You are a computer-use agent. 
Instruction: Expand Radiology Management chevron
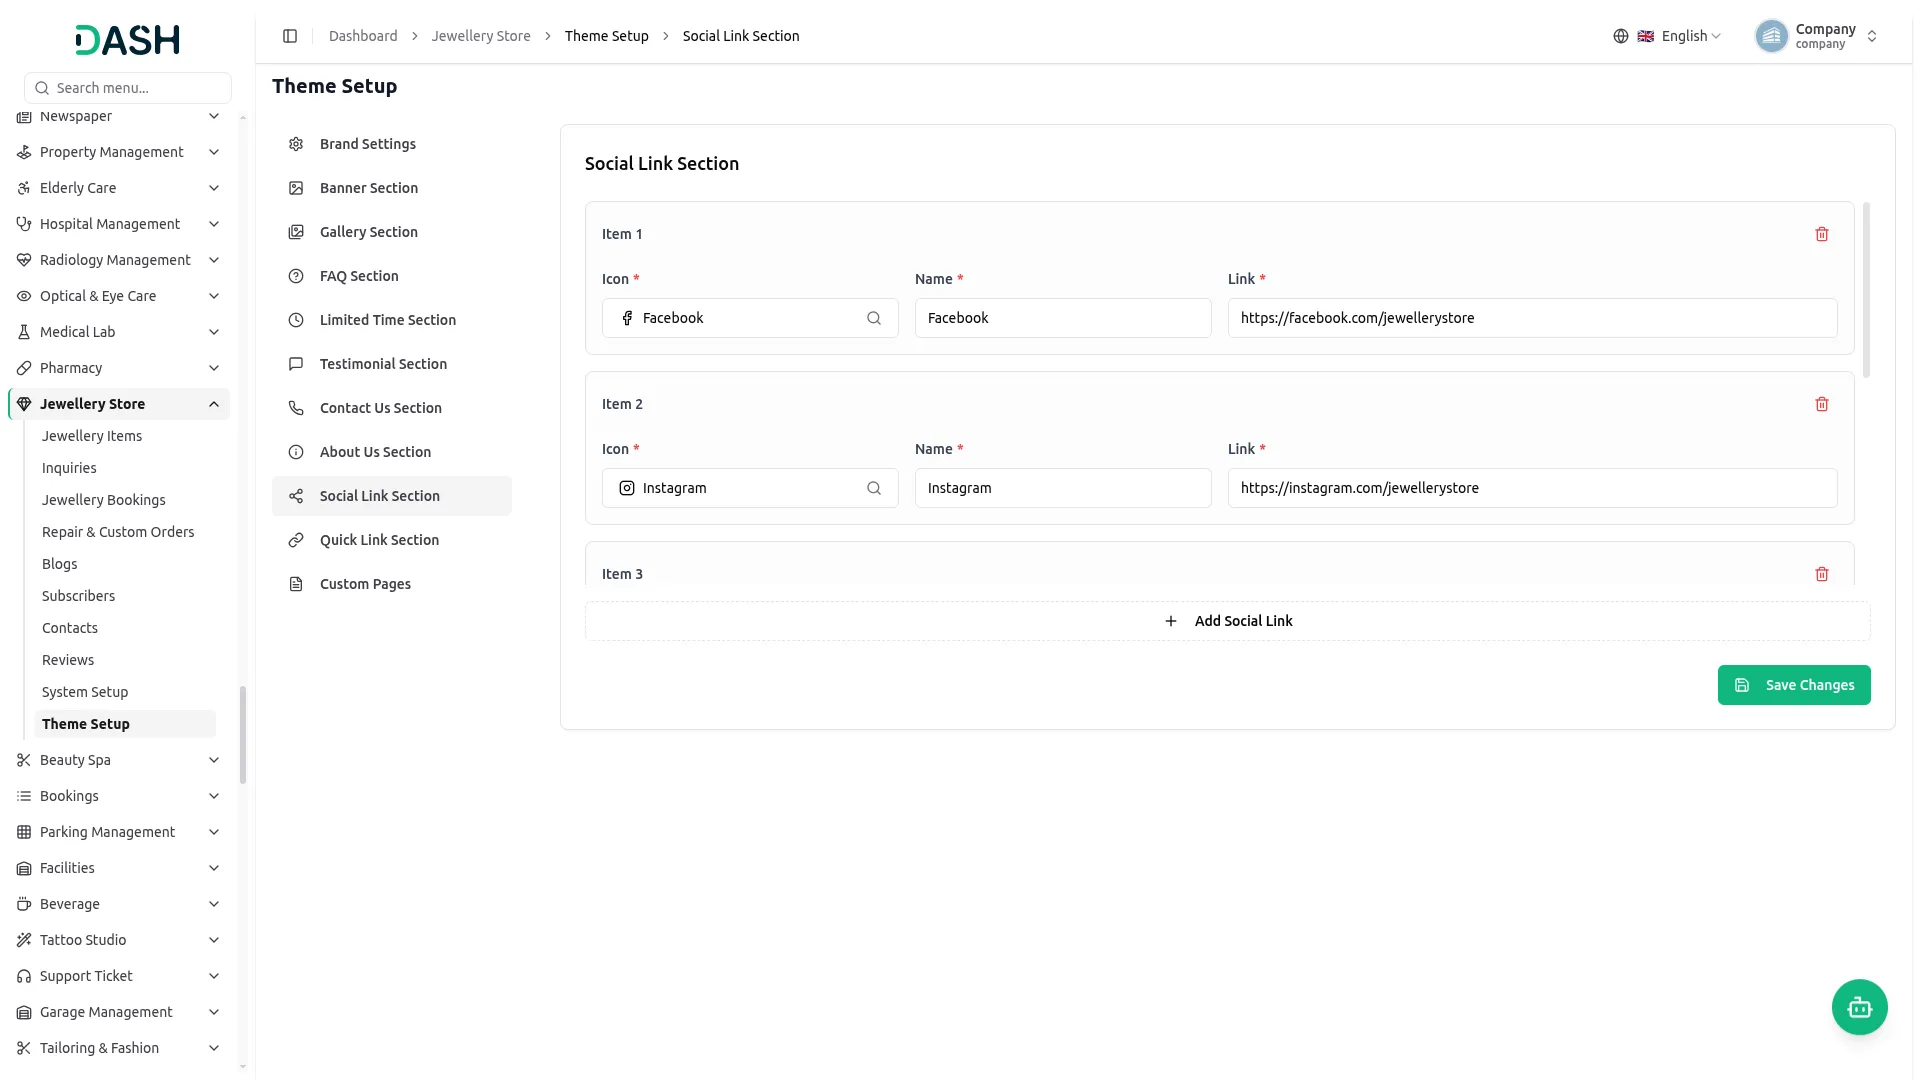(x=214, y=260)
